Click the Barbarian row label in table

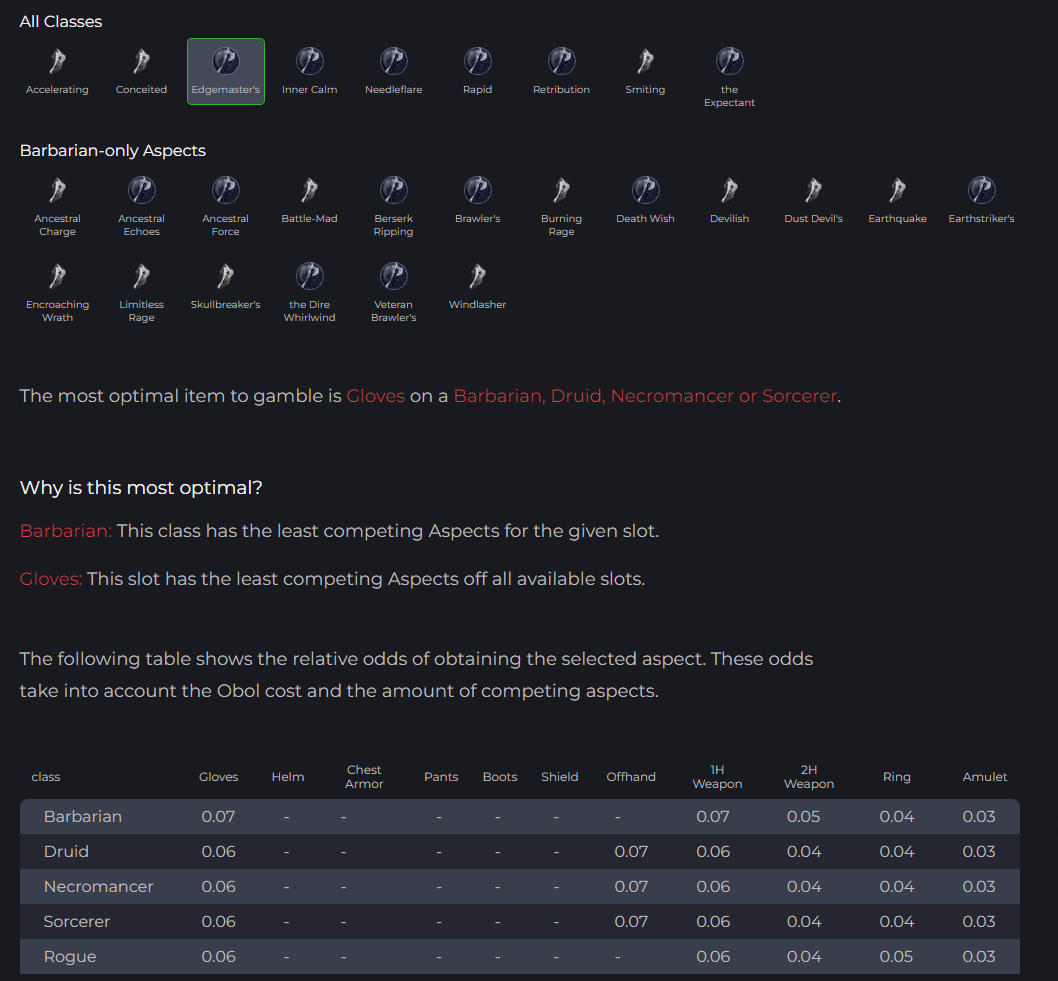tap(83, 816)
